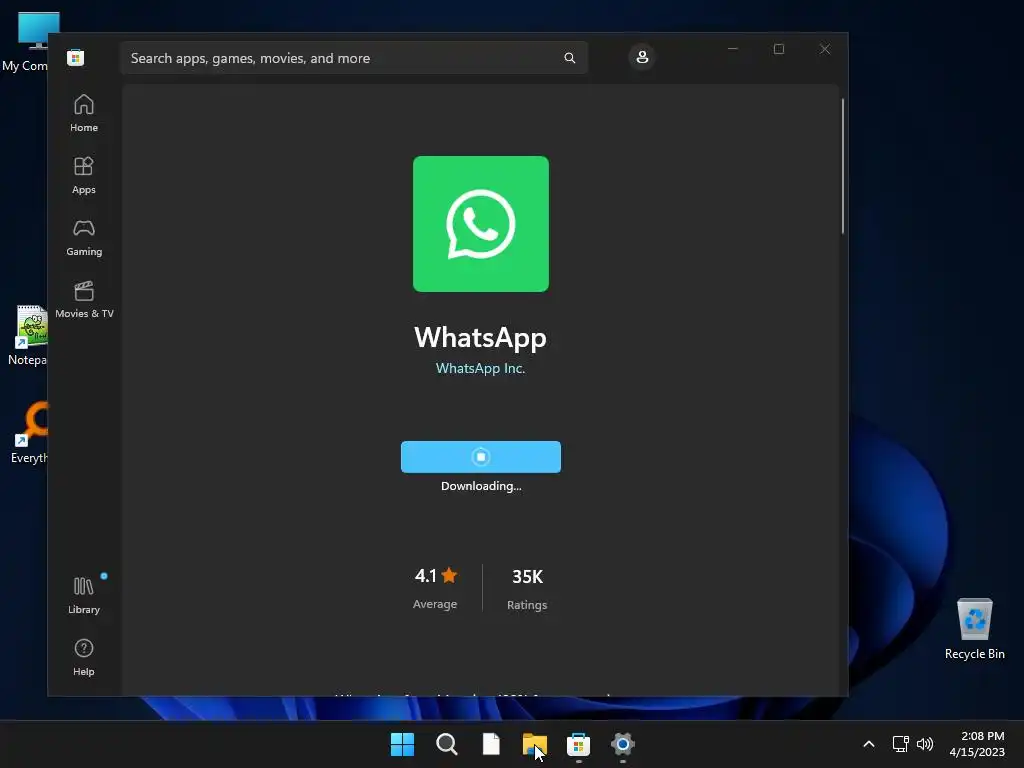
Task: Expand the hidden system tray icons chevron
Action: coord(869,744)
